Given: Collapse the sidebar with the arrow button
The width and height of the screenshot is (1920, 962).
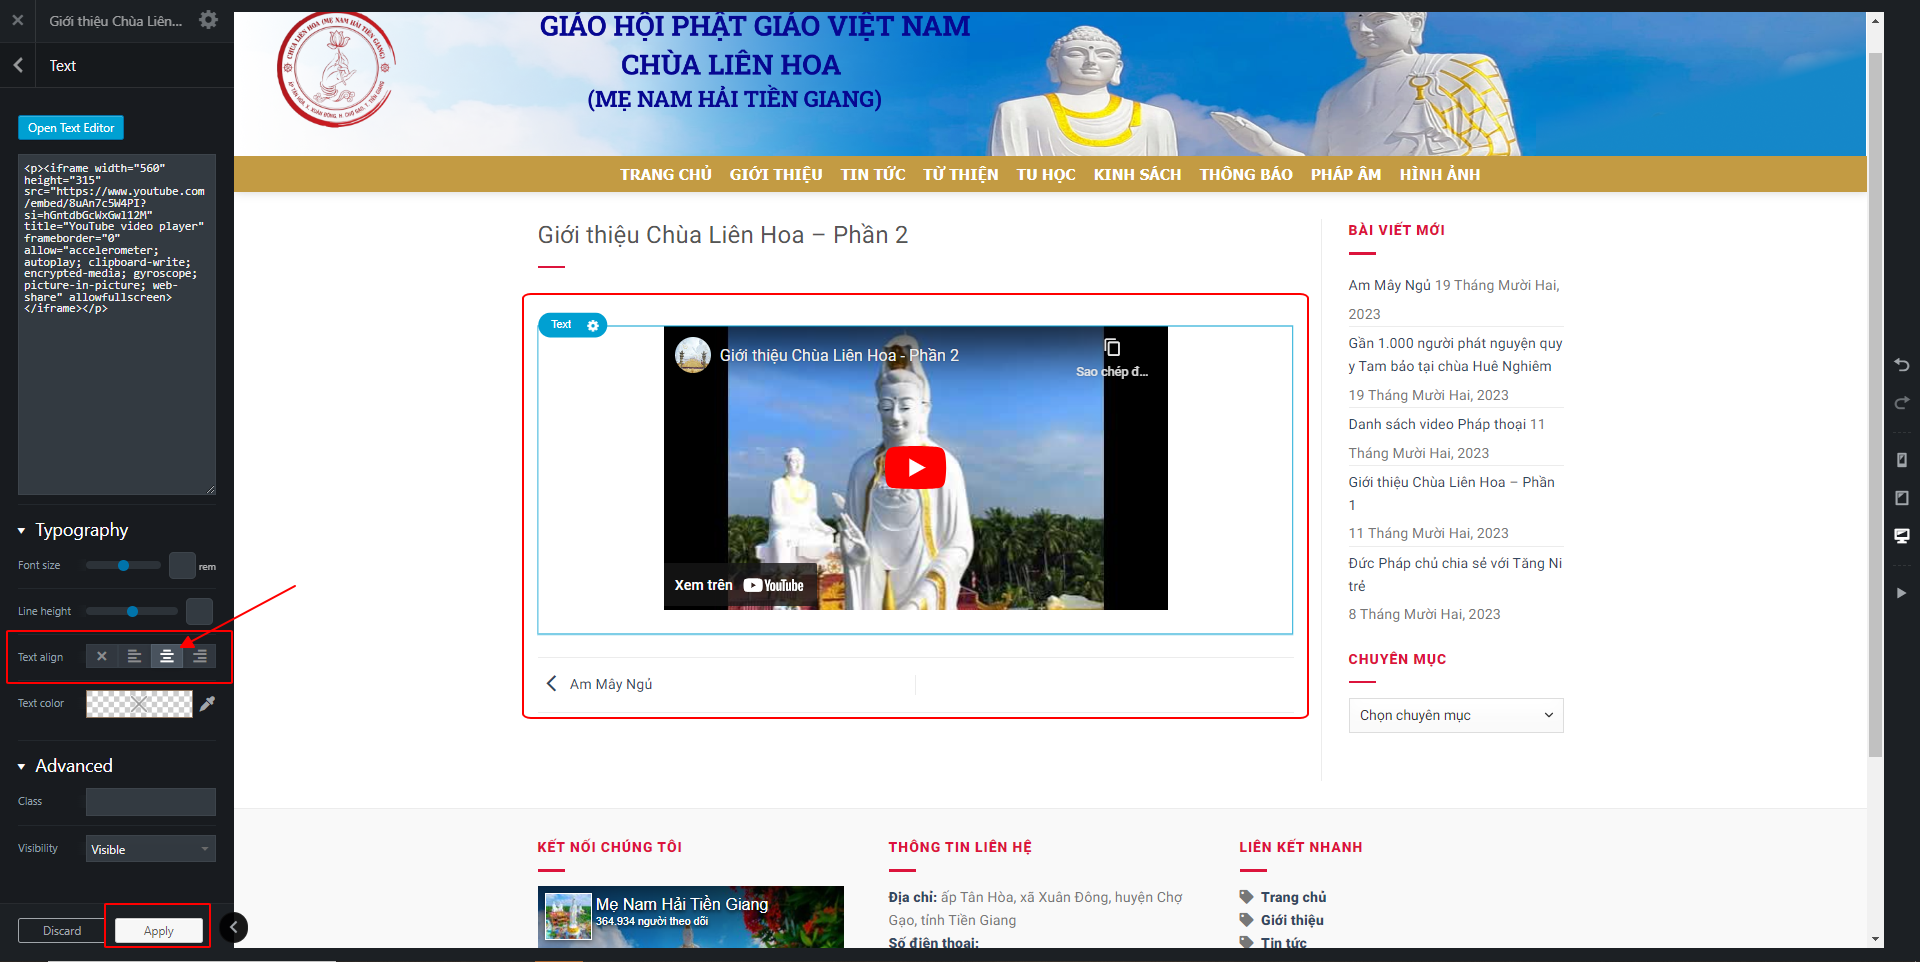Looking at the screenshot, I should (x=233, y=927).
